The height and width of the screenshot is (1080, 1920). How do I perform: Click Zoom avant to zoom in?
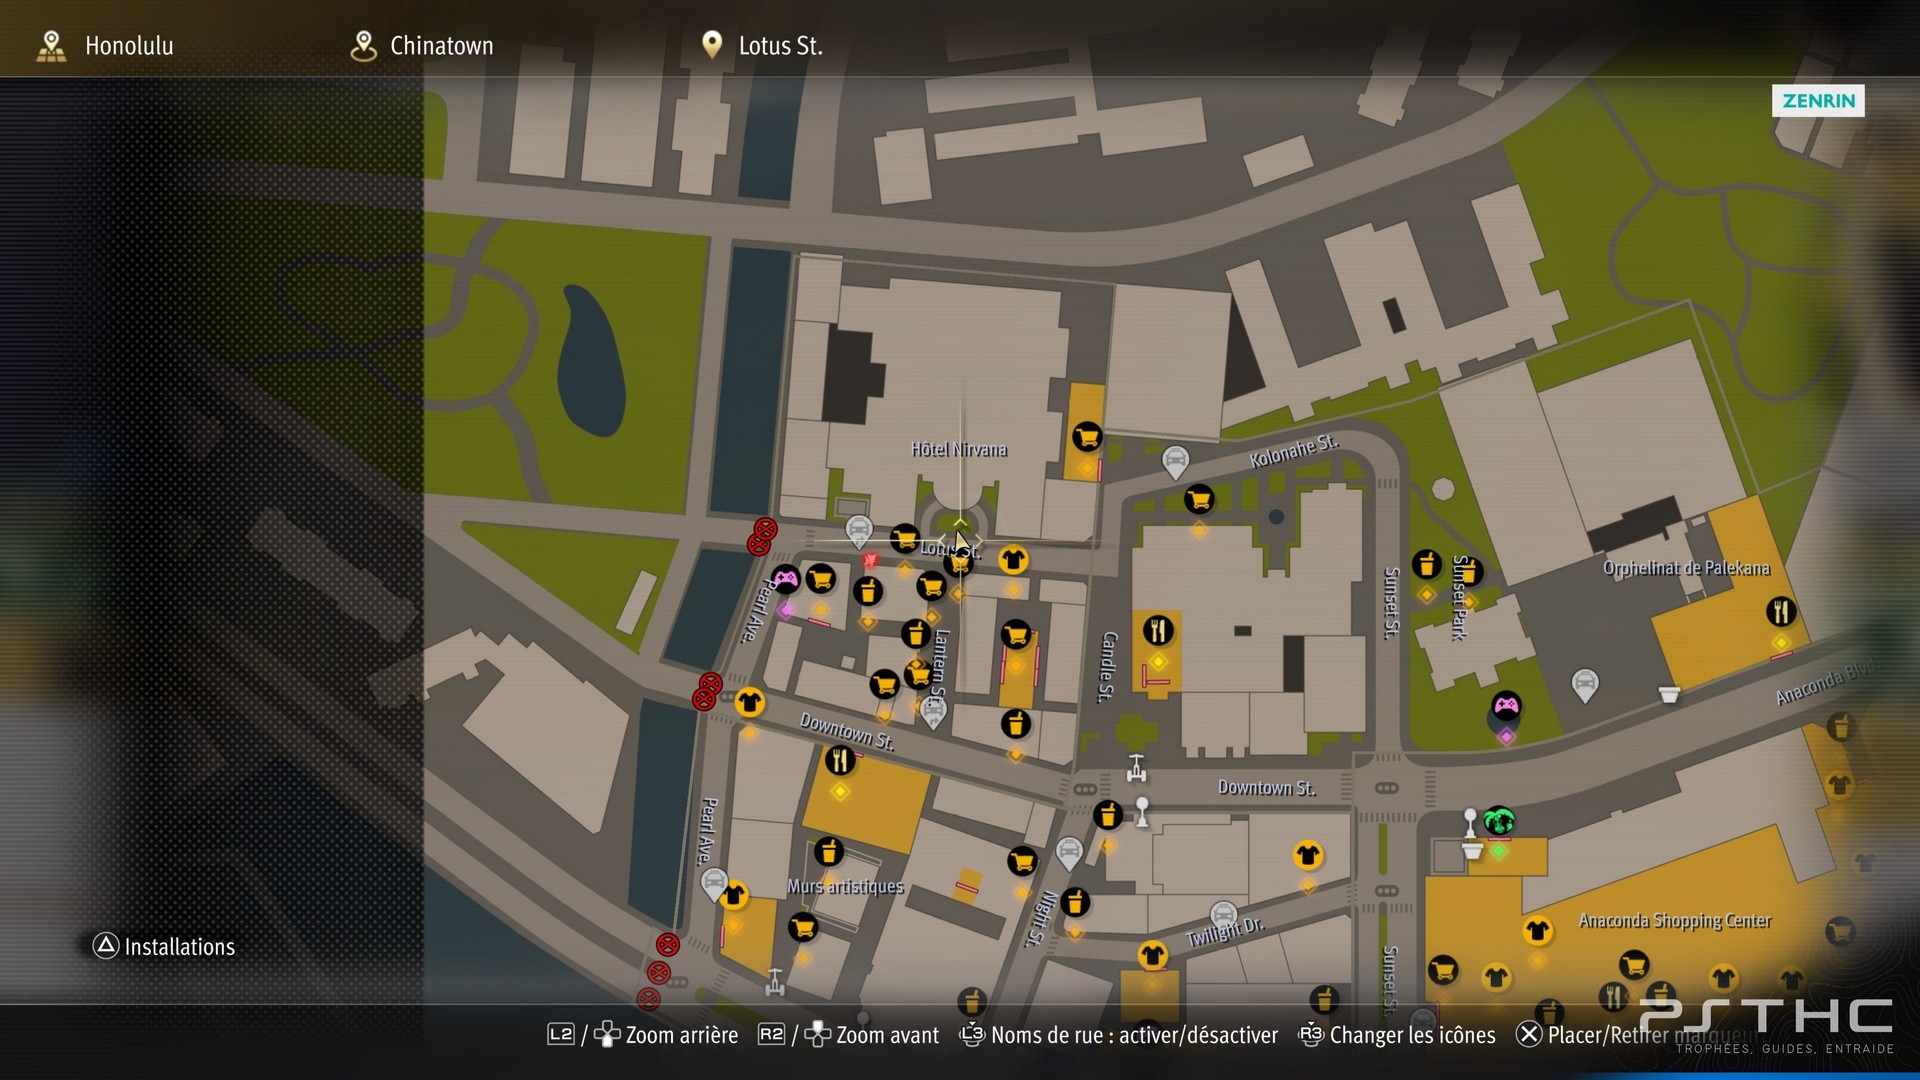[849, 1035]
